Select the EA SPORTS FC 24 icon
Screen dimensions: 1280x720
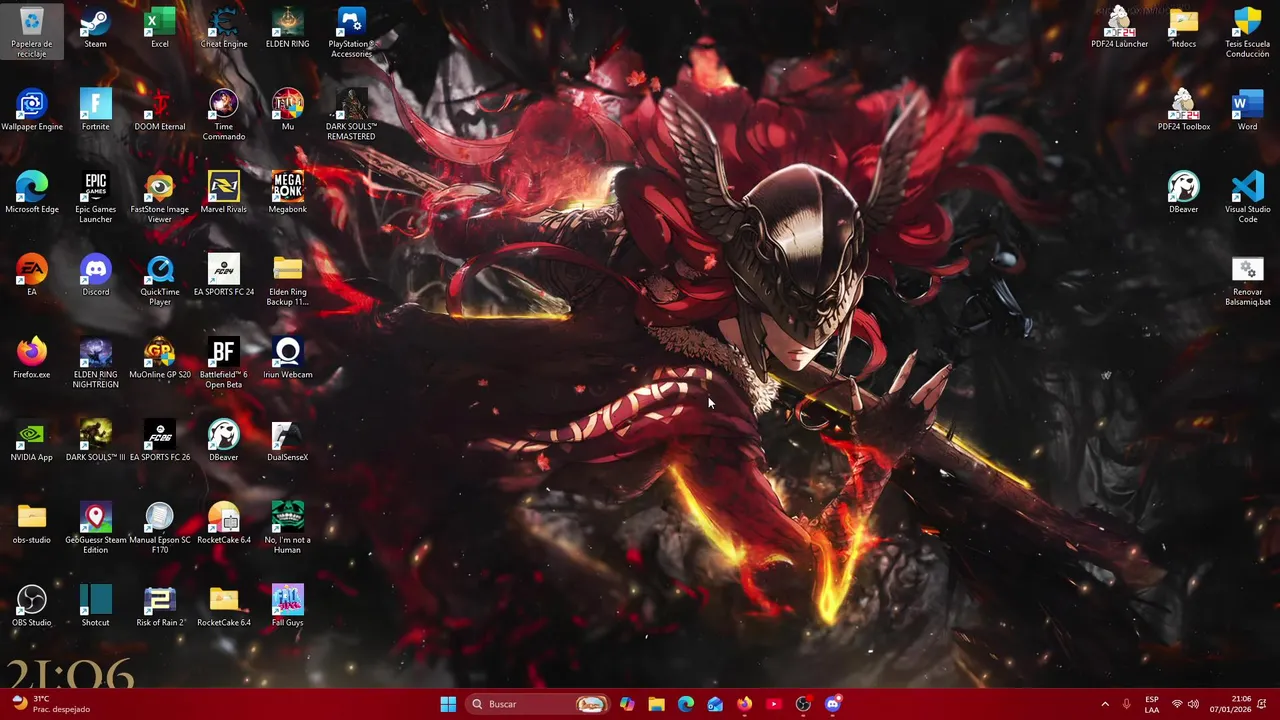point(224,275)
